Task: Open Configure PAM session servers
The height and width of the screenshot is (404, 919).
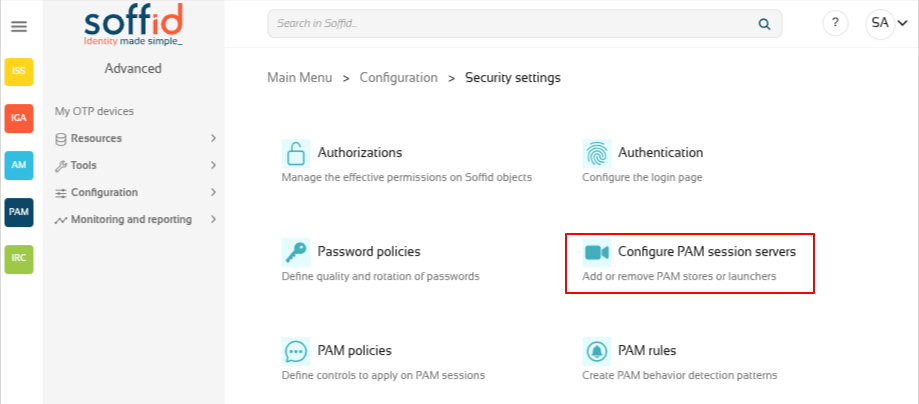Action: (x=689, y=263)
